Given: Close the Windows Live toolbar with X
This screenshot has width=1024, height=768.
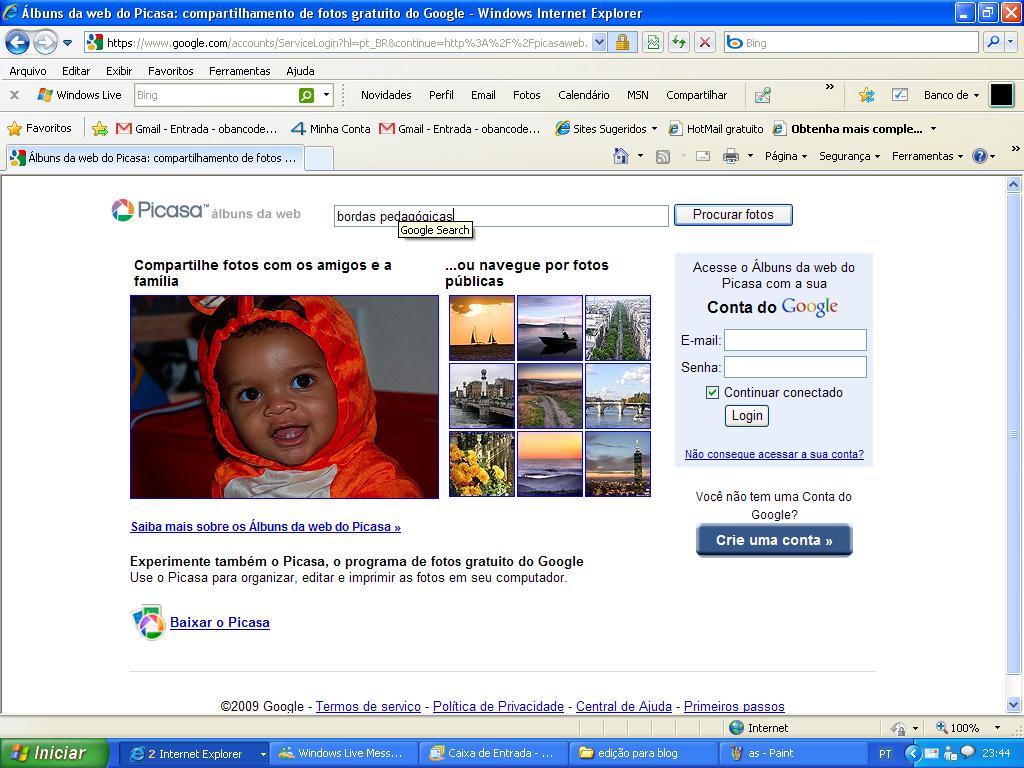Looking at the screenshot, I should pos(14,95).
